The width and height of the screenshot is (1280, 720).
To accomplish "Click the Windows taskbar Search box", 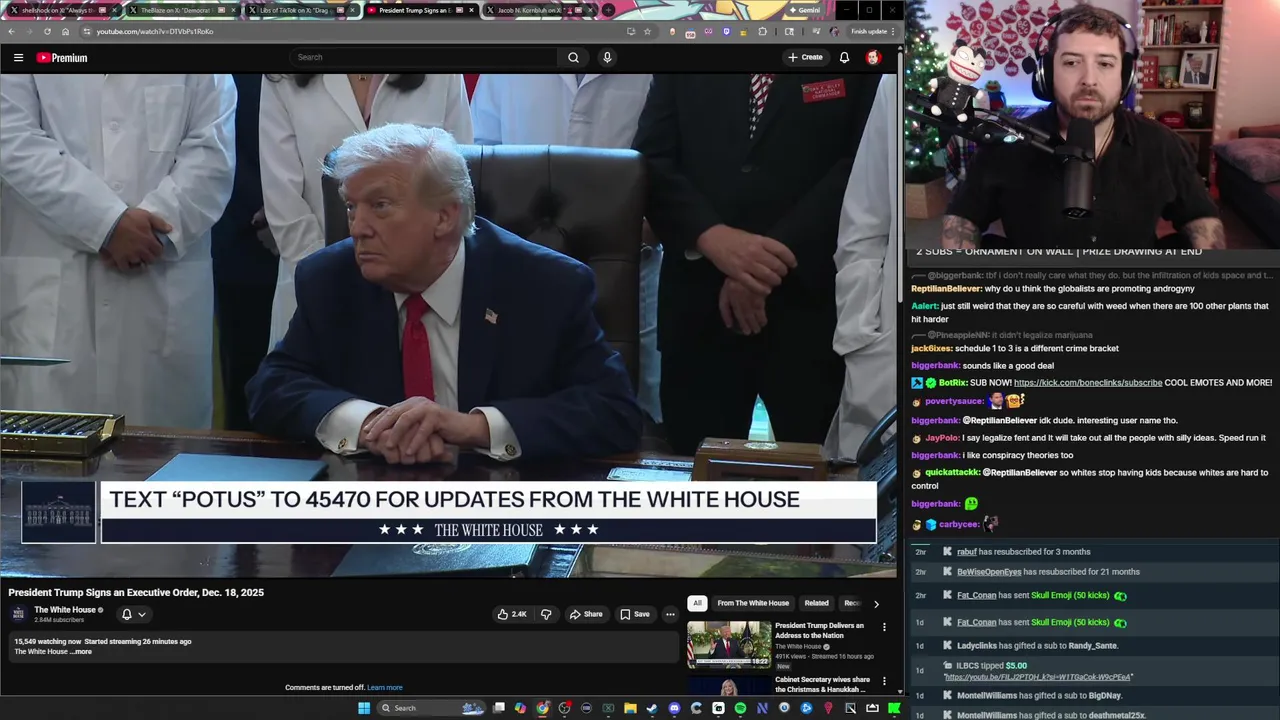I will (x=431, y=708).
